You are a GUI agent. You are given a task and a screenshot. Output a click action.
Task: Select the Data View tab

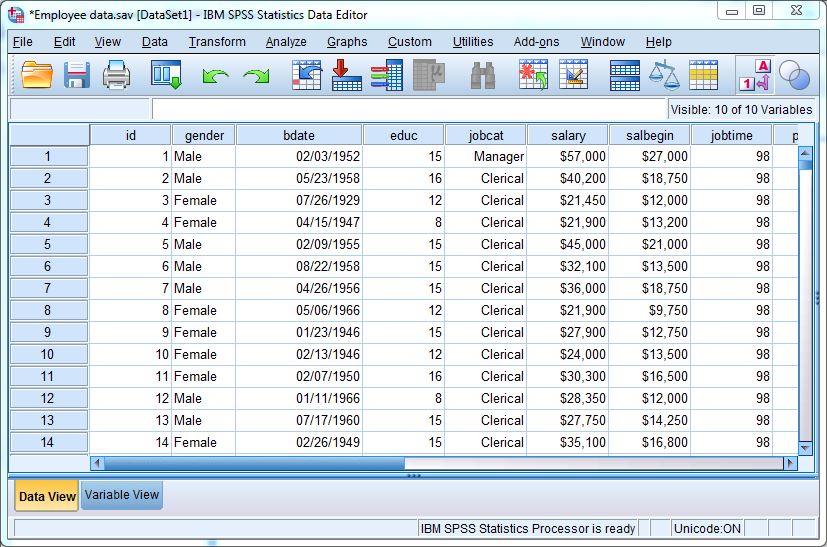point(47,496)
